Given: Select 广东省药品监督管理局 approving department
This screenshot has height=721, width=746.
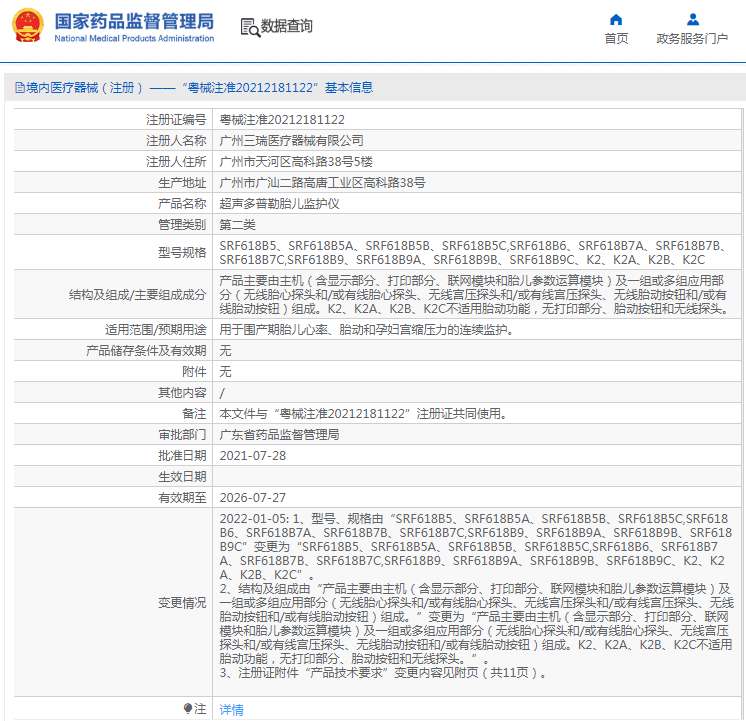Looking at the screenshot, I should point(279,435).
